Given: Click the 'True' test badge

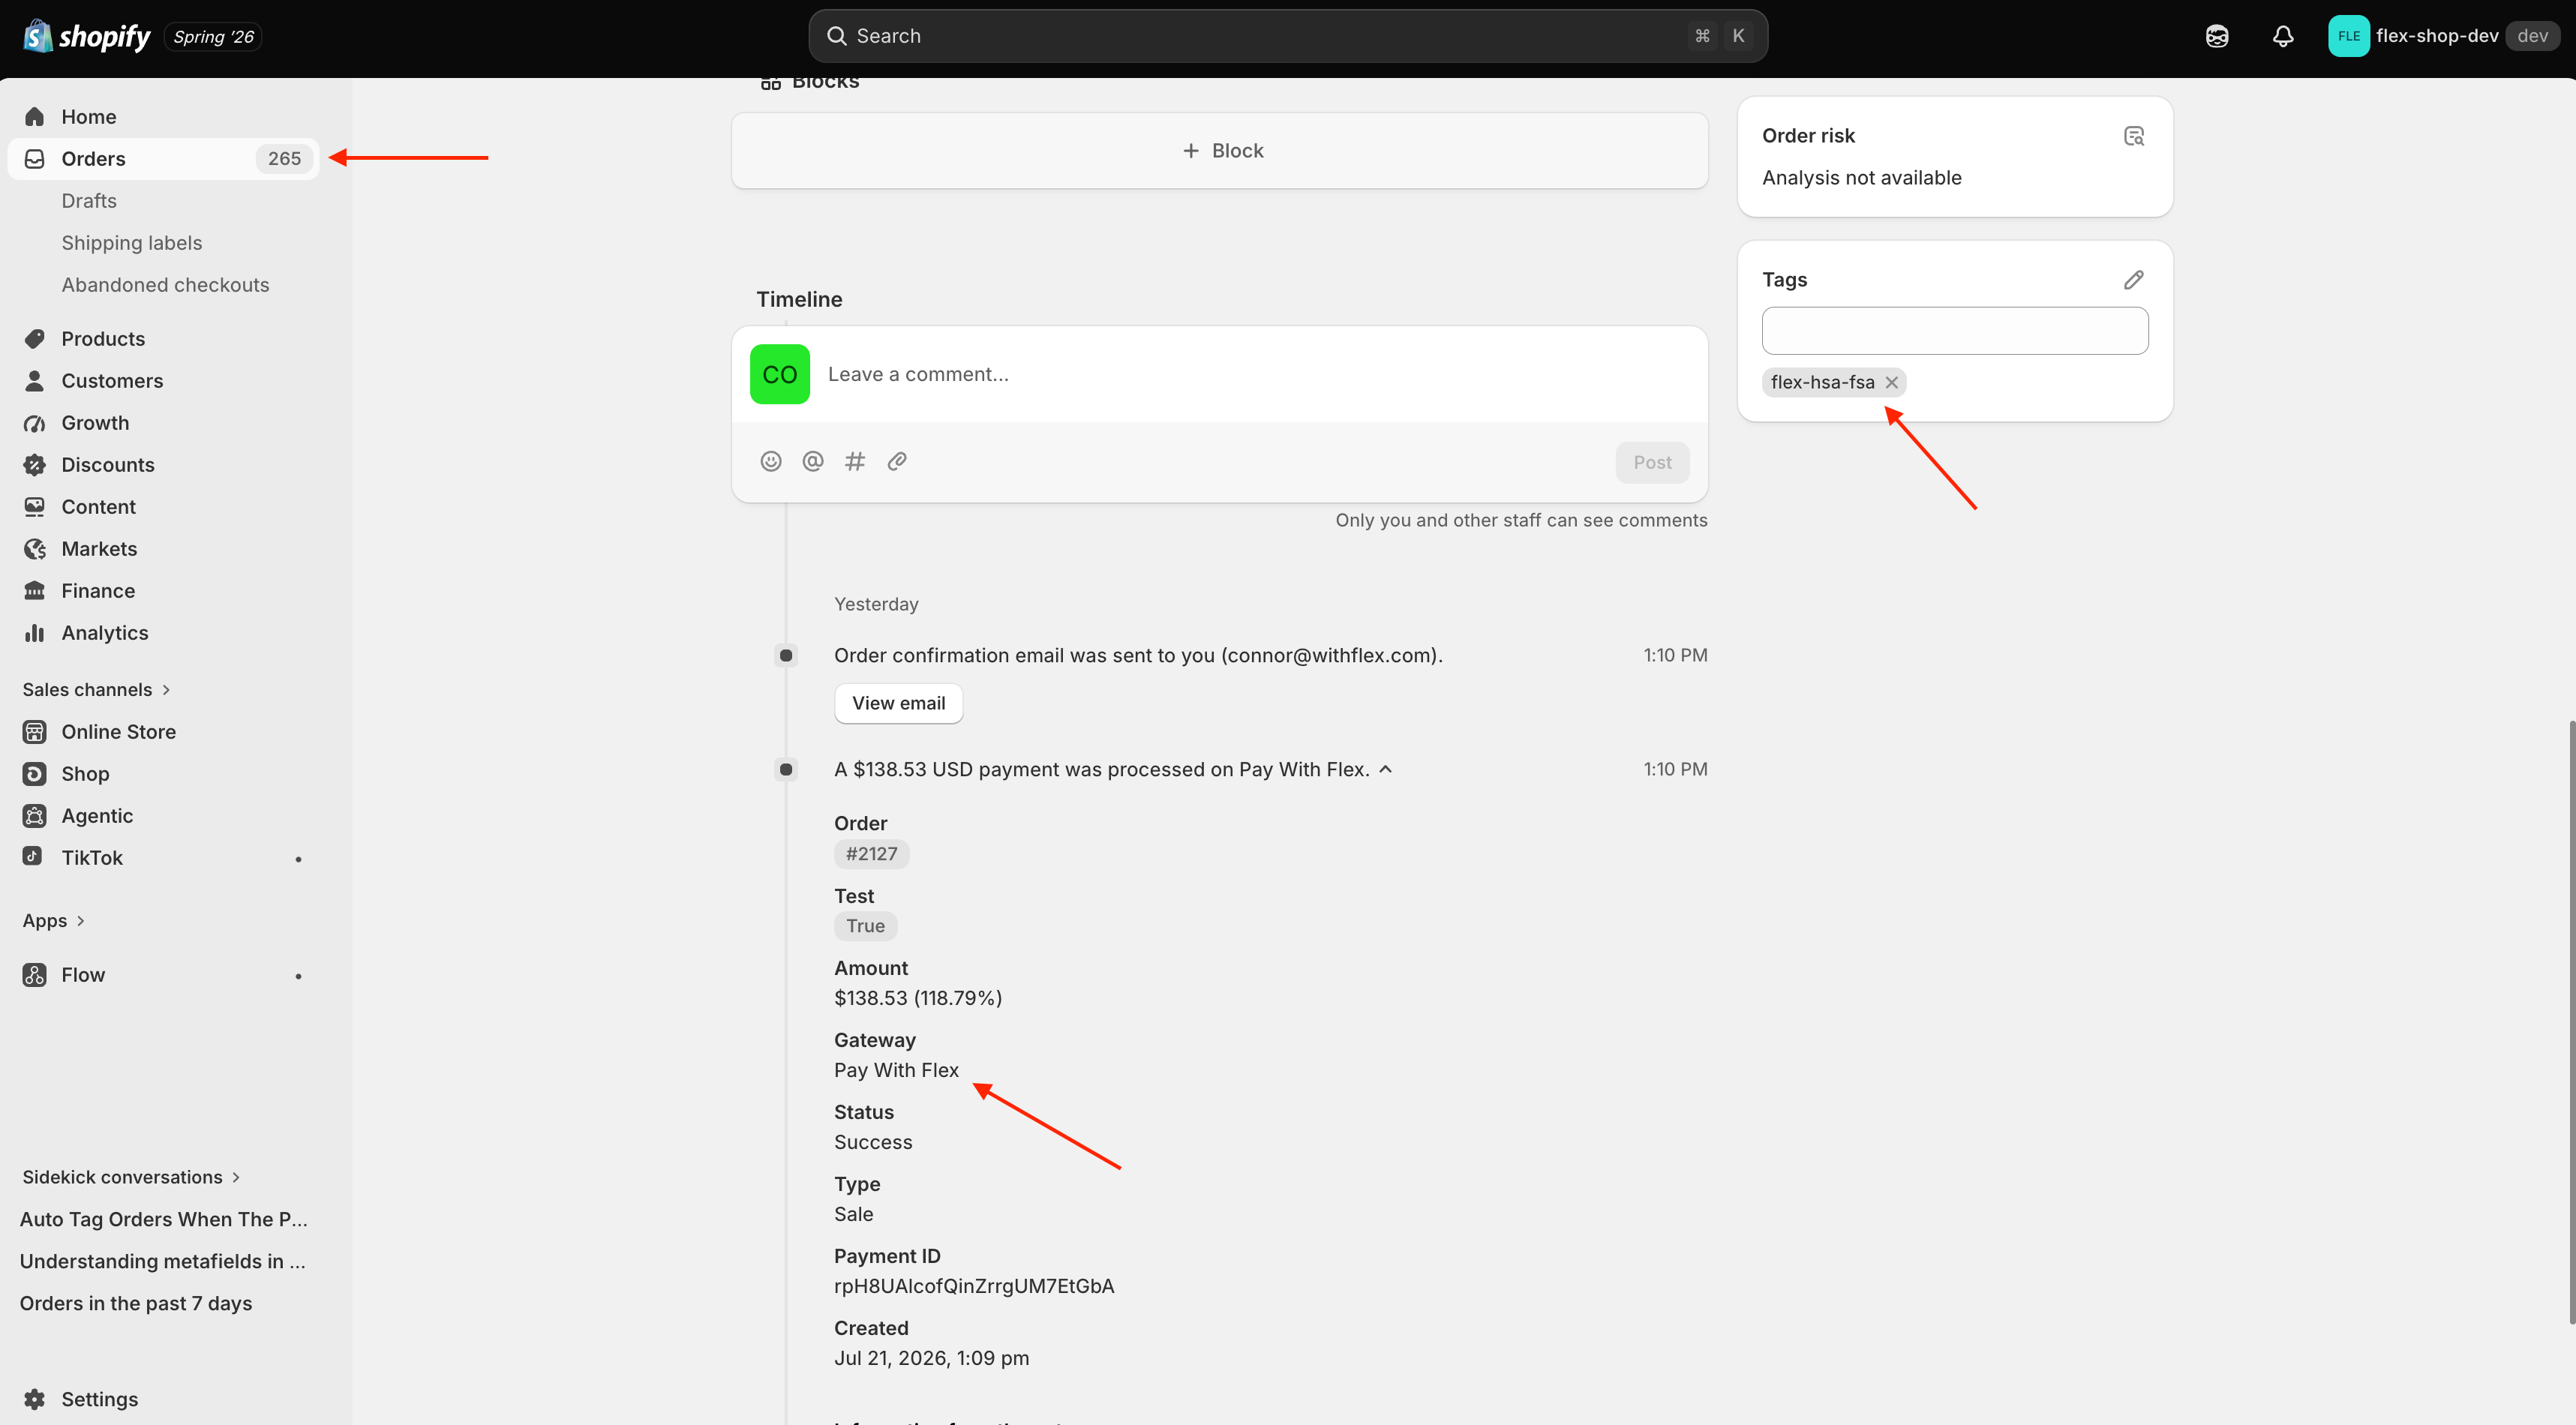Looking at the screenshot, I should pyautogui.click(x=866, y=926).
